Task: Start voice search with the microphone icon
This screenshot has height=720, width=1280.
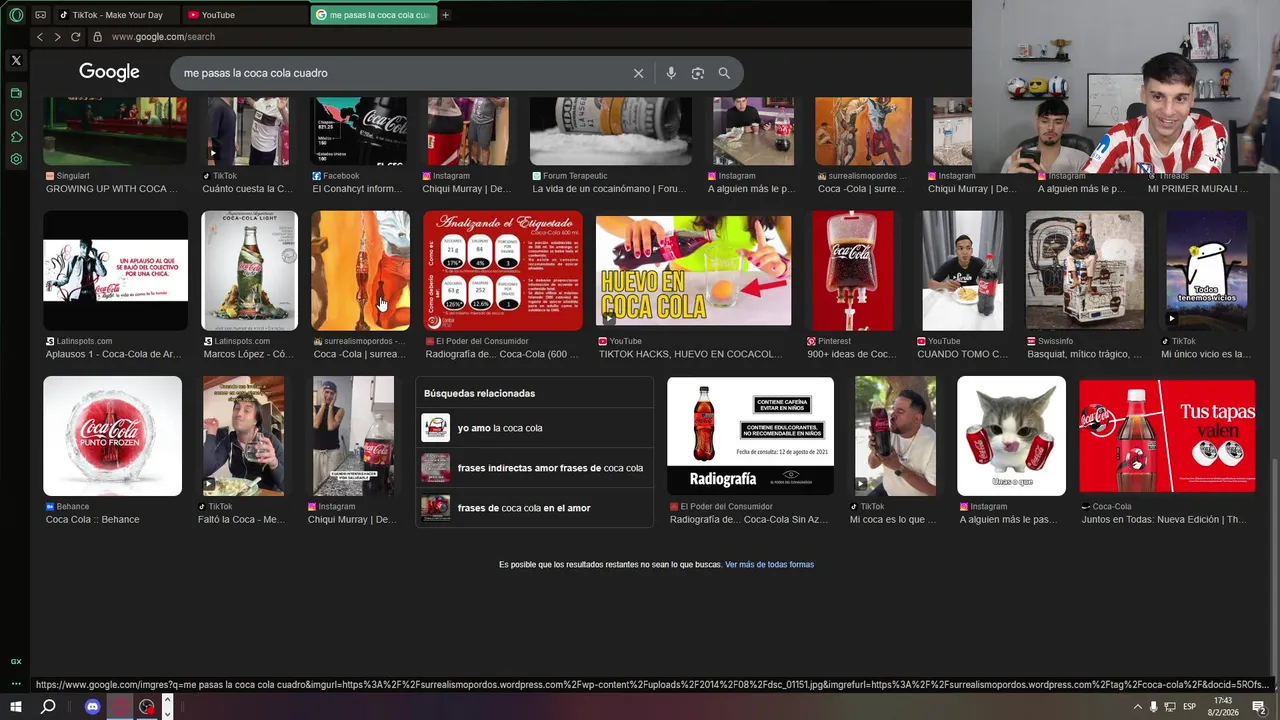Action: (671, 73)
